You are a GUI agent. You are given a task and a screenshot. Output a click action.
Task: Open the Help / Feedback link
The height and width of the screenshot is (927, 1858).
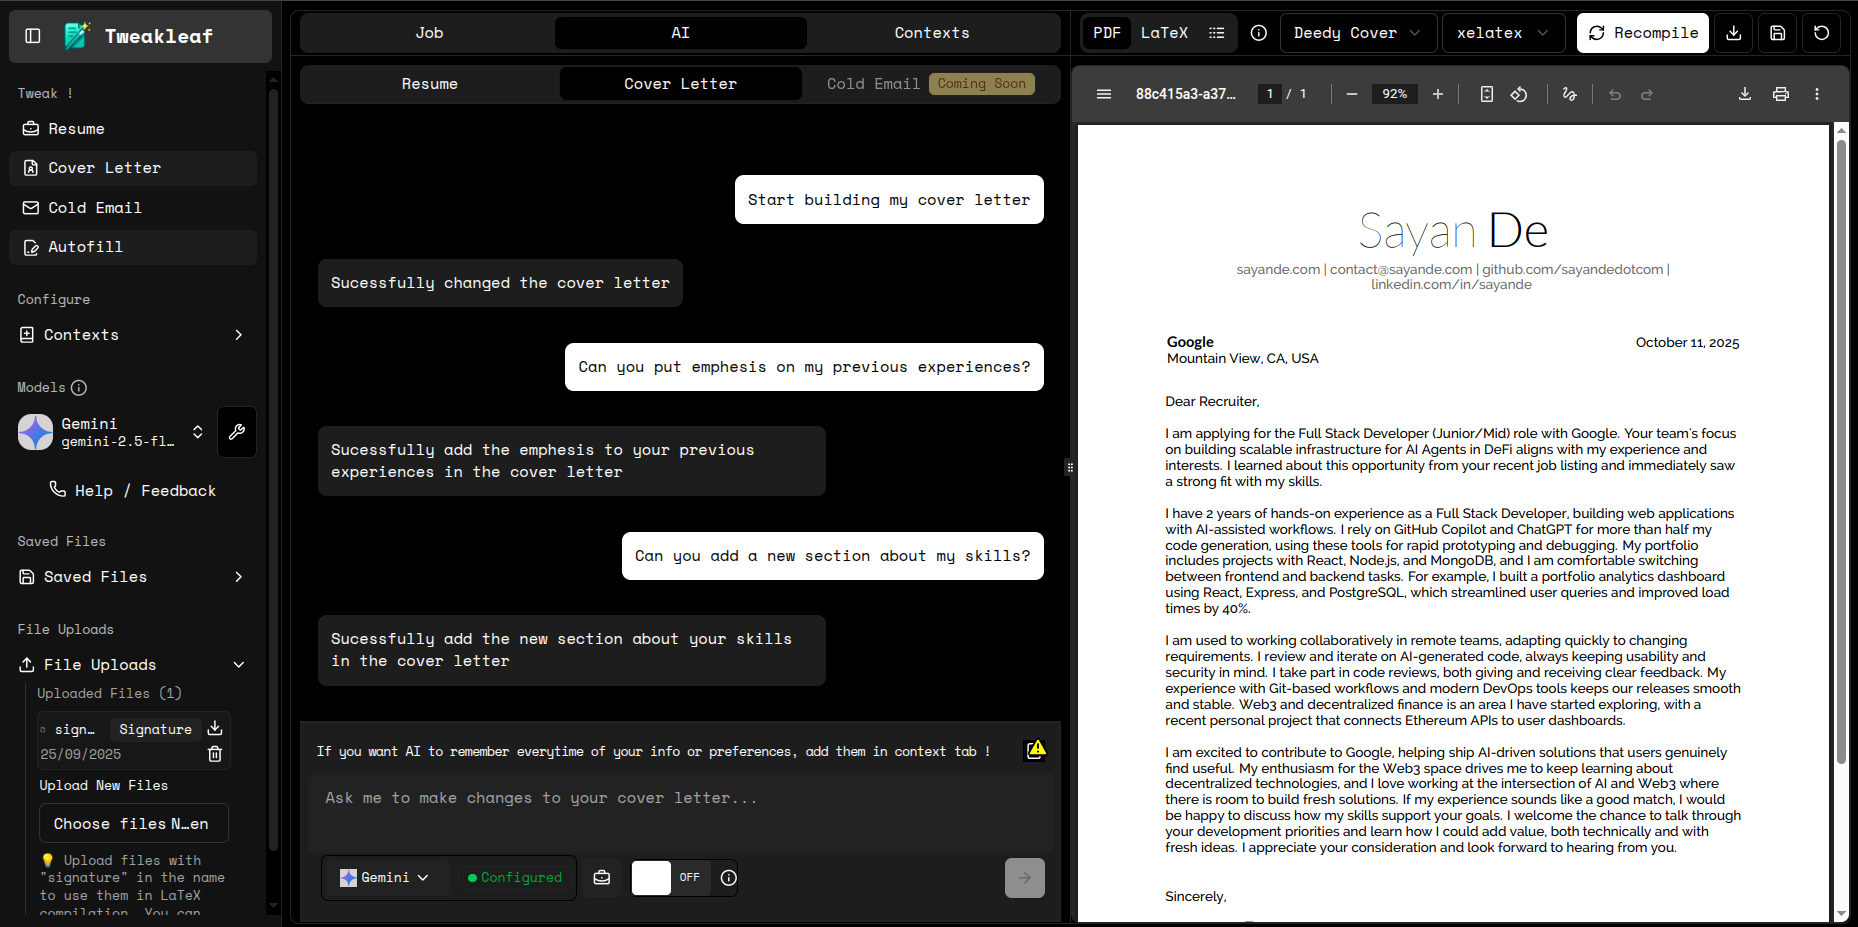click(x=133, y=490)
